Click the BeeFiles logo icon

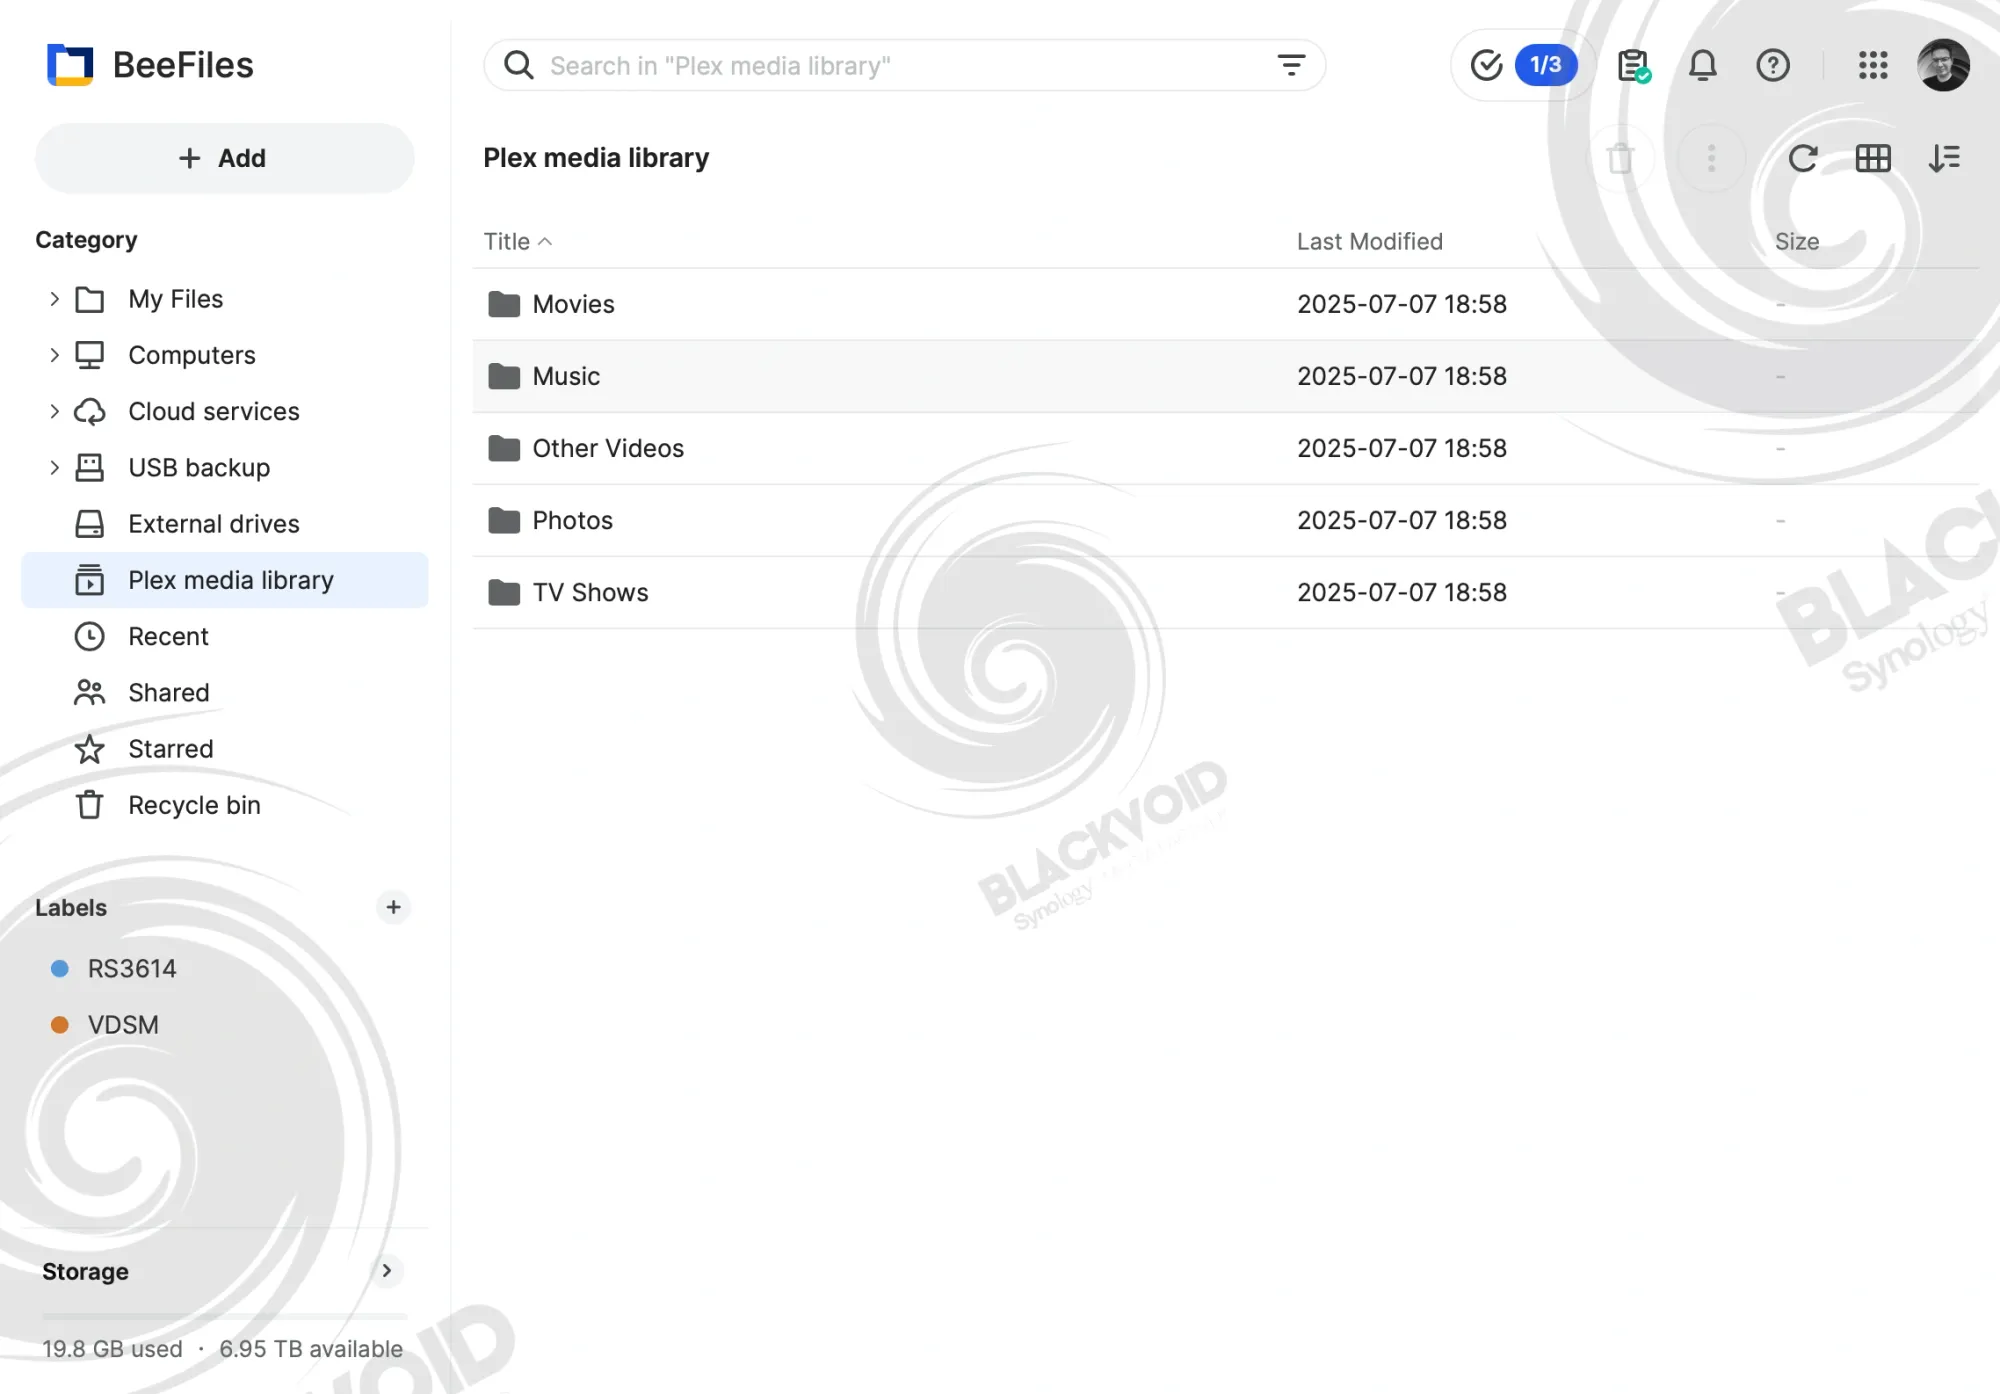[x=70, y=65]
